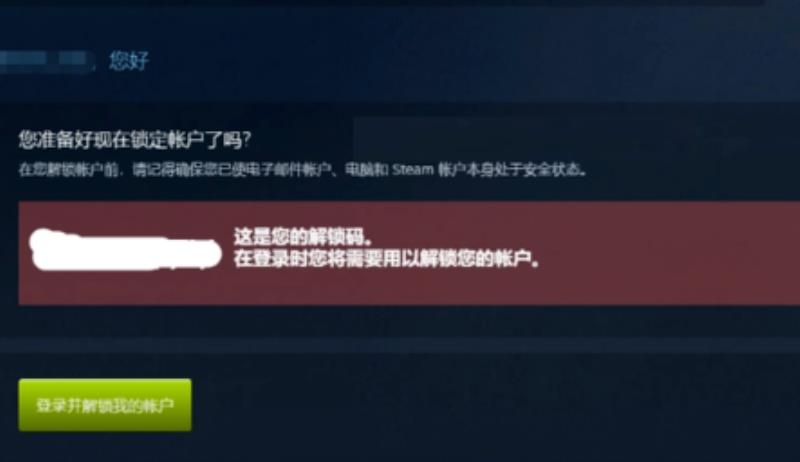Image resolution: width=800 pixels, height=462 pixels.
Task: Click the green 登录并解锁我的帐户 button
Action: point(105,405)
